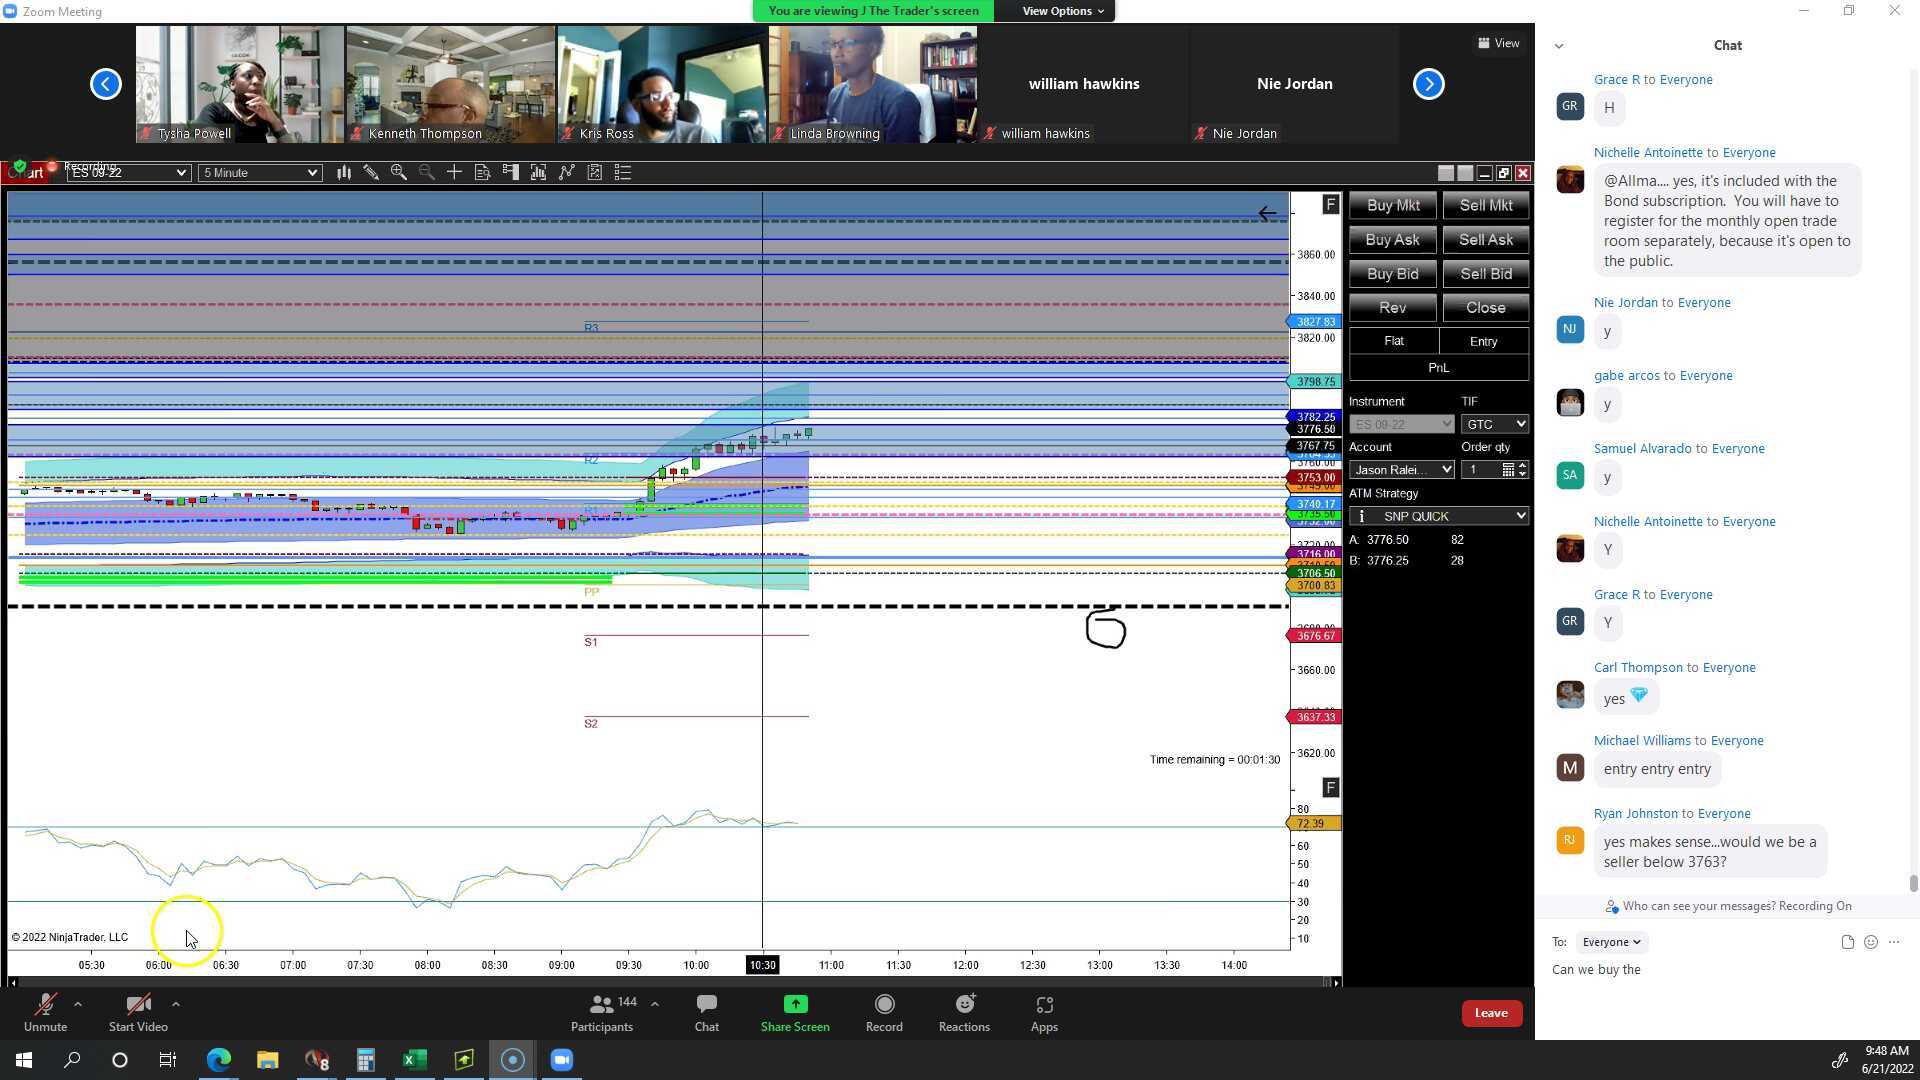Open the Order qty calculator icon
Screen dimensions: 1920x1080
pos(1508,469)
